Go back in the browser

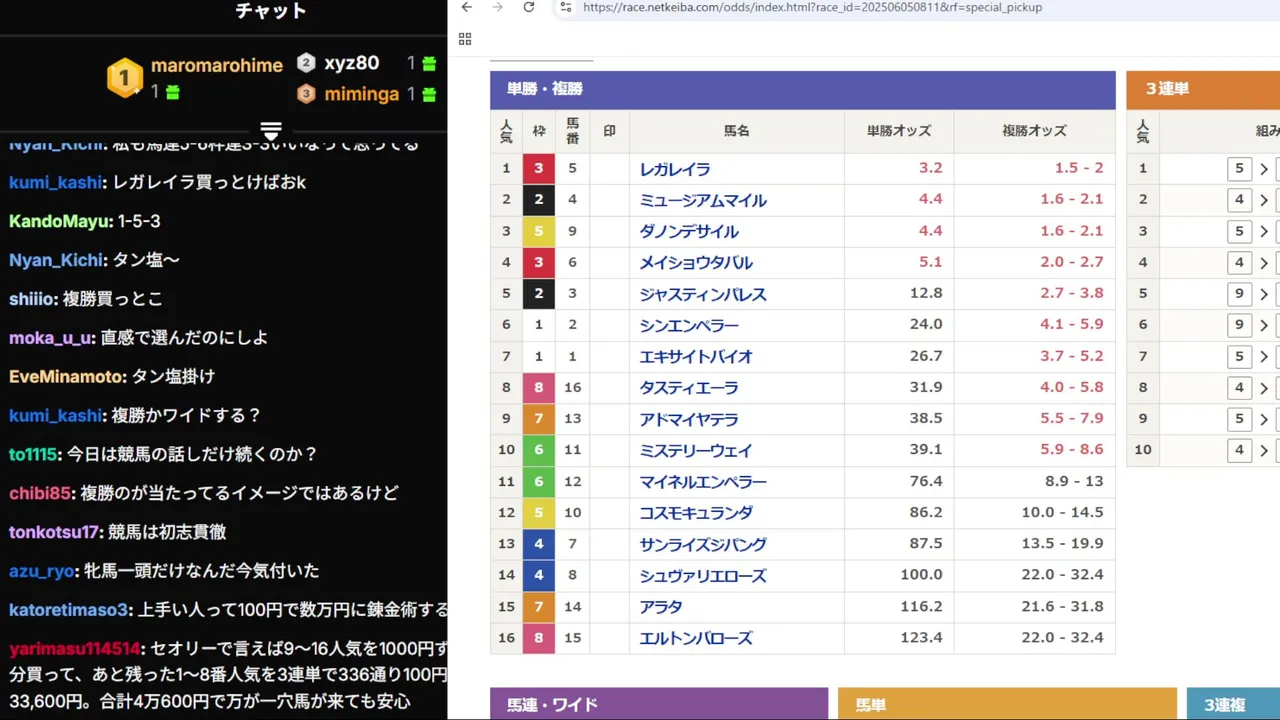(x=466, y=7)
